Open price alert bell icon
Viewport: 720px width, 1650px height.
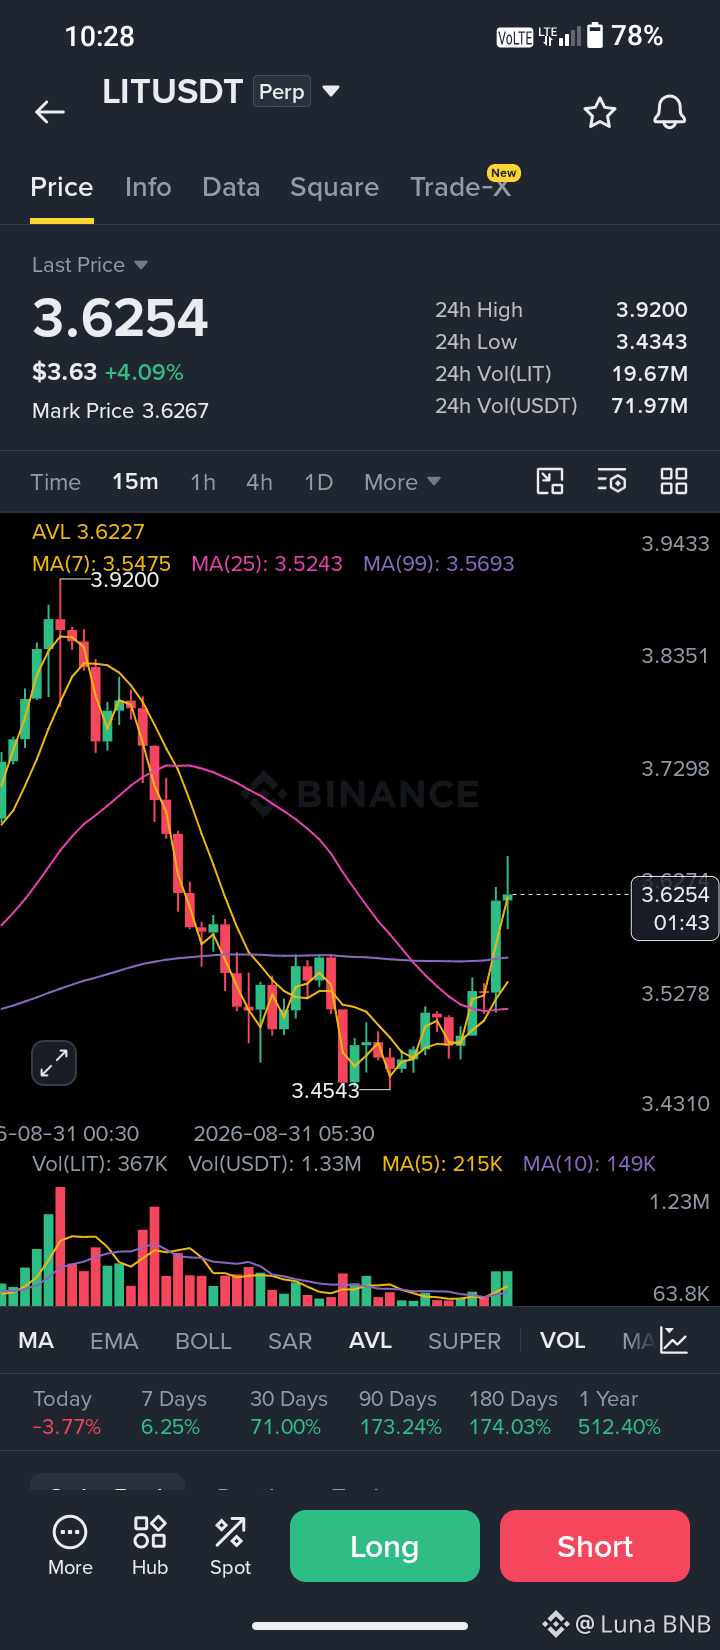pos(670,112)
